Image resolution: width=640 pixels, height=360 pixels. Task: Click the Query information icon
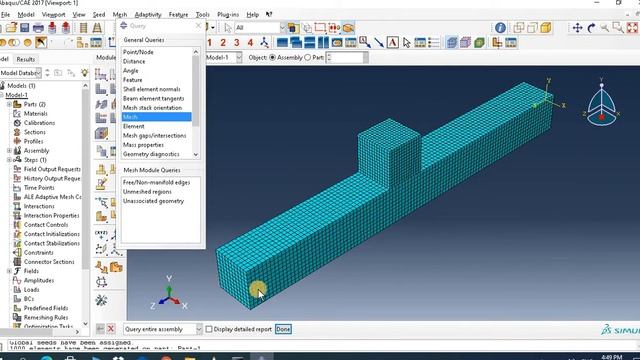[x=500, y=28]
